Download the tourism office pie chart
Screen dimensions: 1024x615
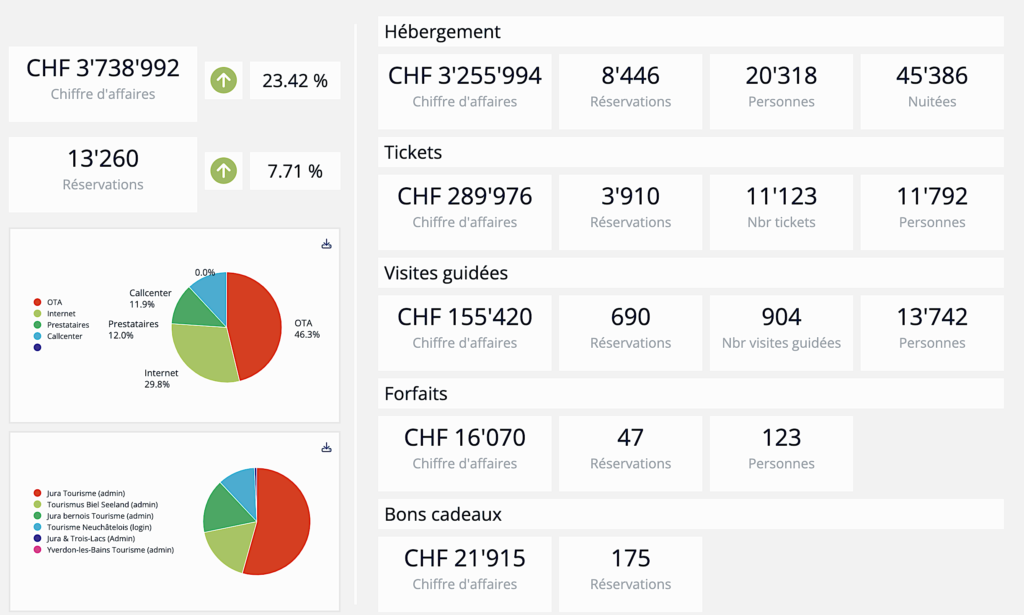326,447
